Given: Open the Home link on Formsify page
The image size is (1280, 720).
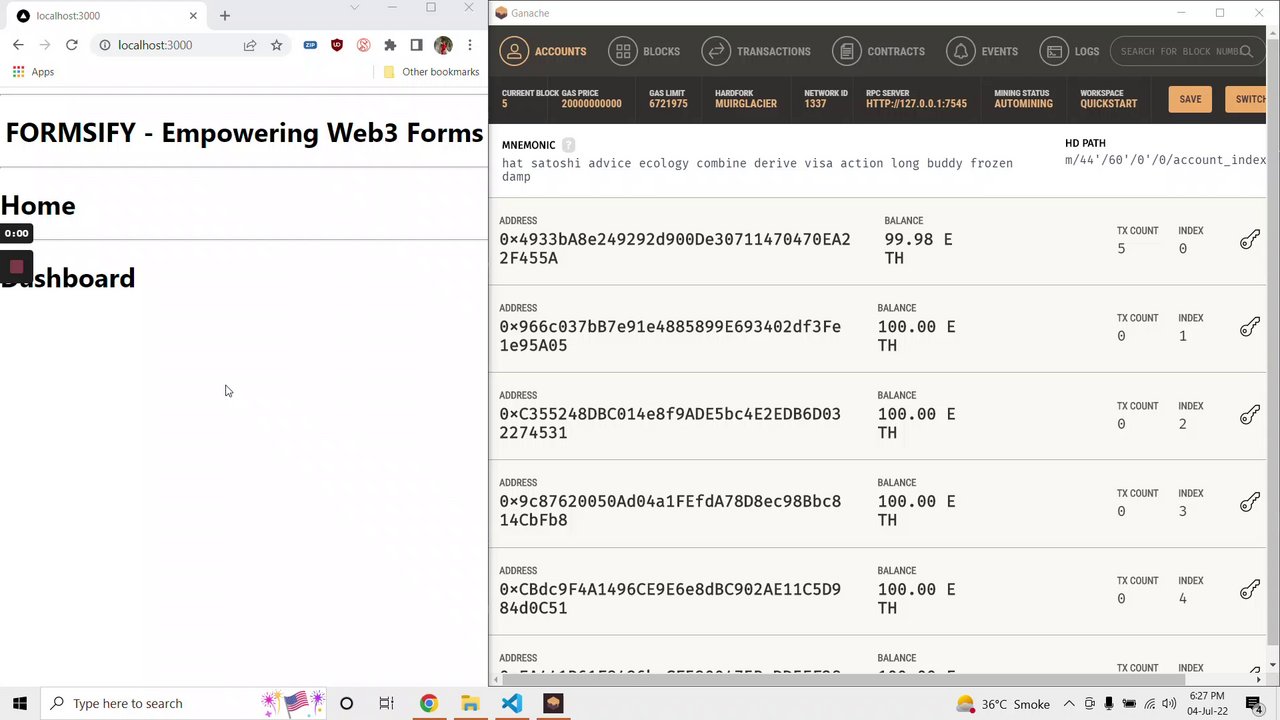Looking at the screenshot, I should tap(38, 205).
